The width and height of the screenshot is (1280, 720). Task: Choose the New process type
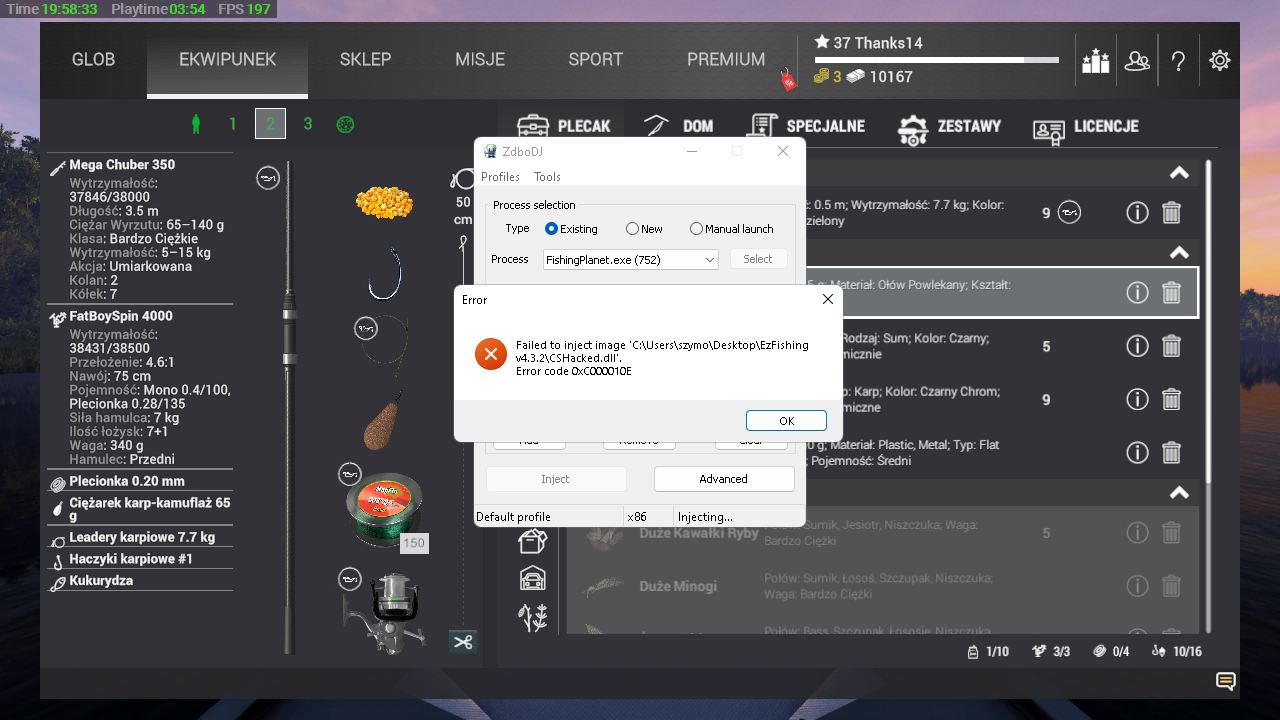point(632,229)
